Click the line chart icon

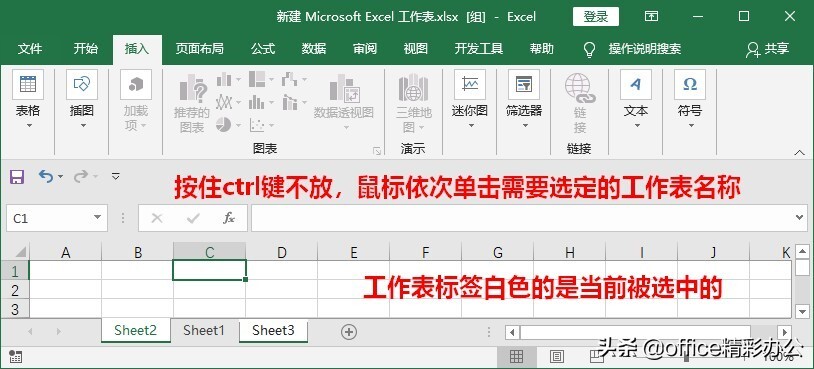pos(224,102)
